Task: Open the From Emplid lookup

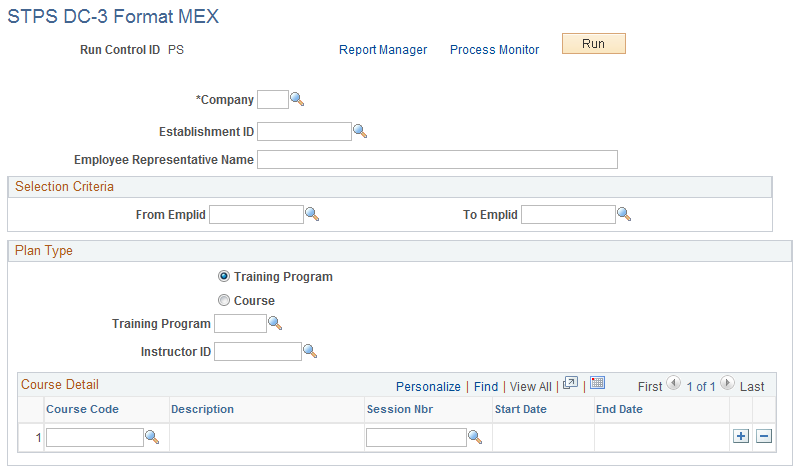Action: pyautogui.click(x=312, y=214)
